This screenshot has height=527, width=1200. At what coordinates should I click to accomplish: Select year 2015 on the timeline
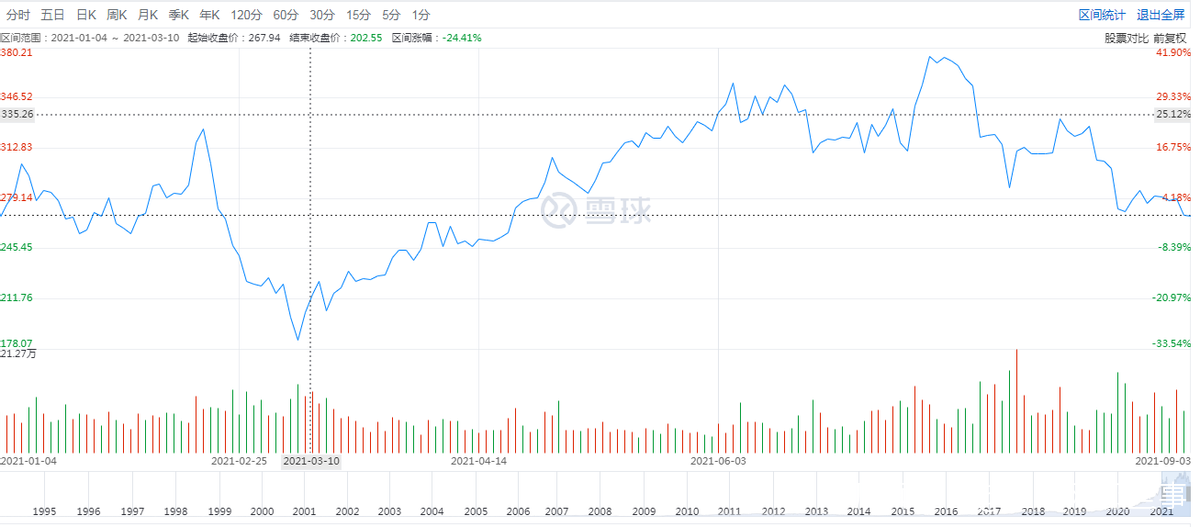[901, 511]
